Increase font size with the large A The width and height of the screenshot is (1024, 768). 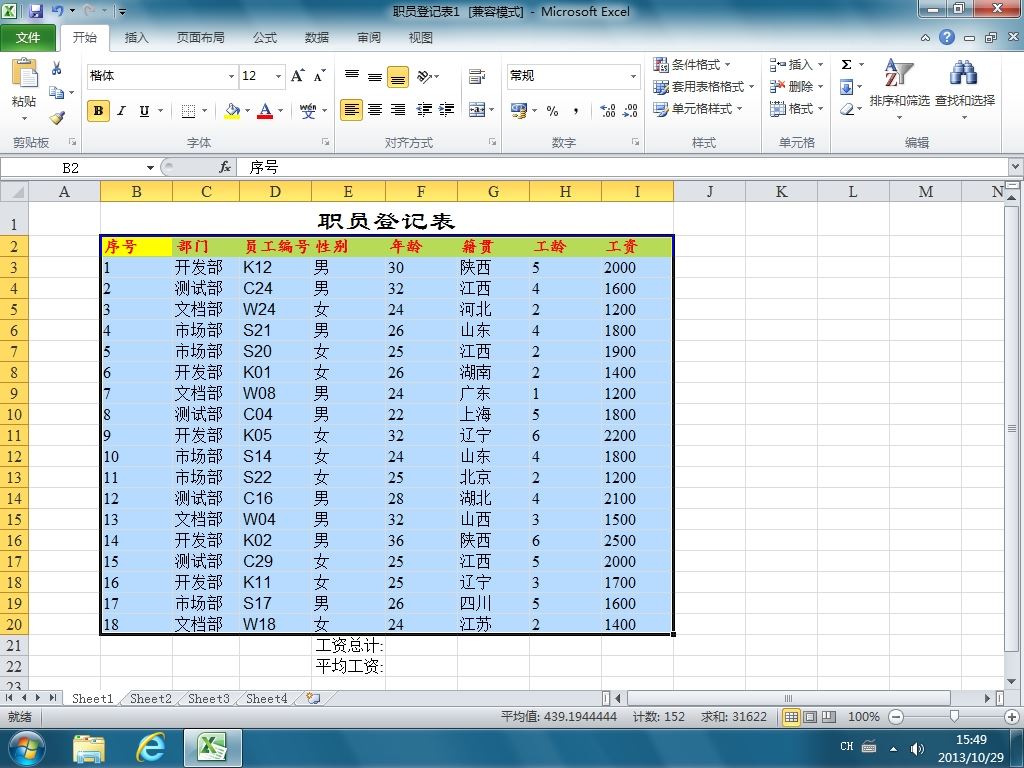pos(297,76)
